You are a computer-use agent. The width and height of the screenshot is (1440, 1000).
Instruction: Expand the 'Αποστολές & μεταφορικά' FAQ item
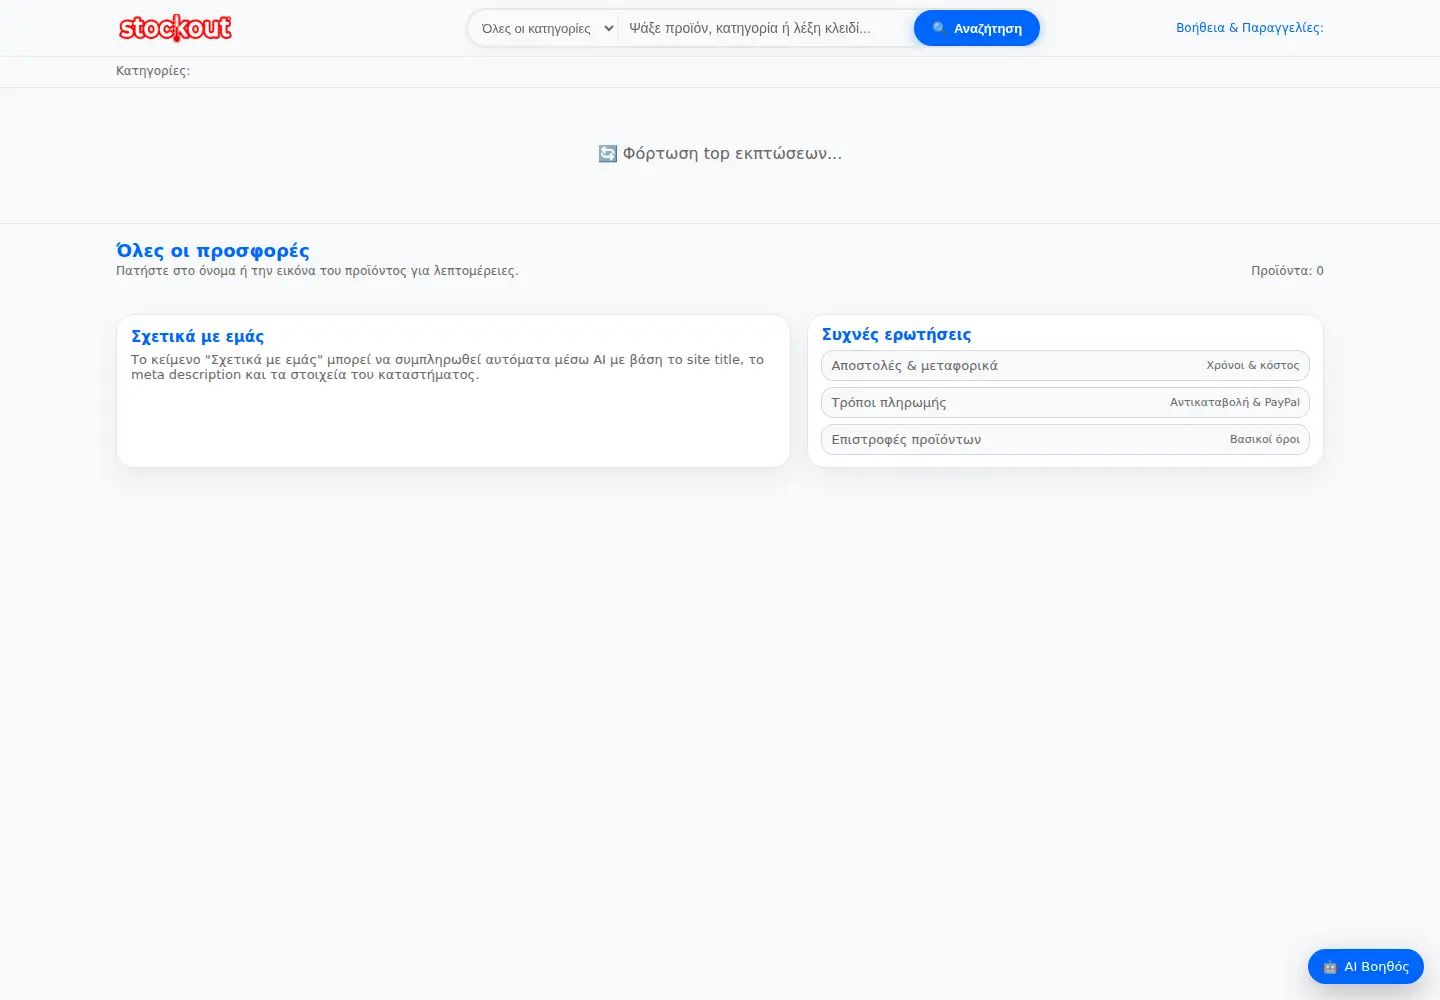(x=1065, y=365)
